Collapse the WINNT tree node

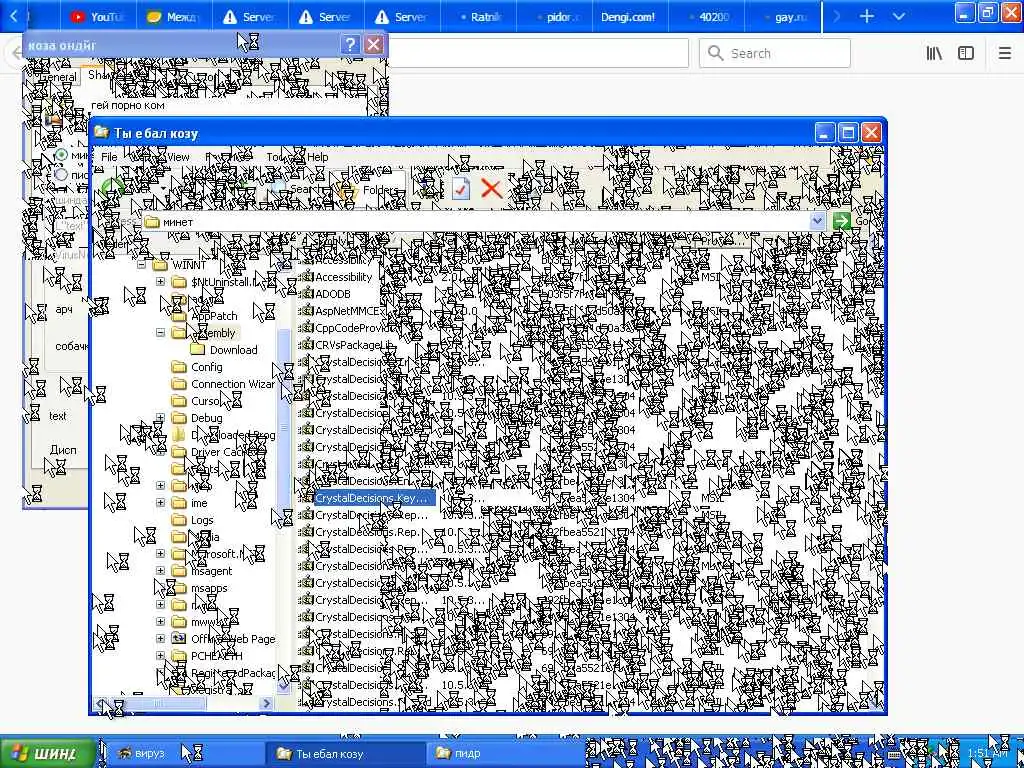(142, 265)
